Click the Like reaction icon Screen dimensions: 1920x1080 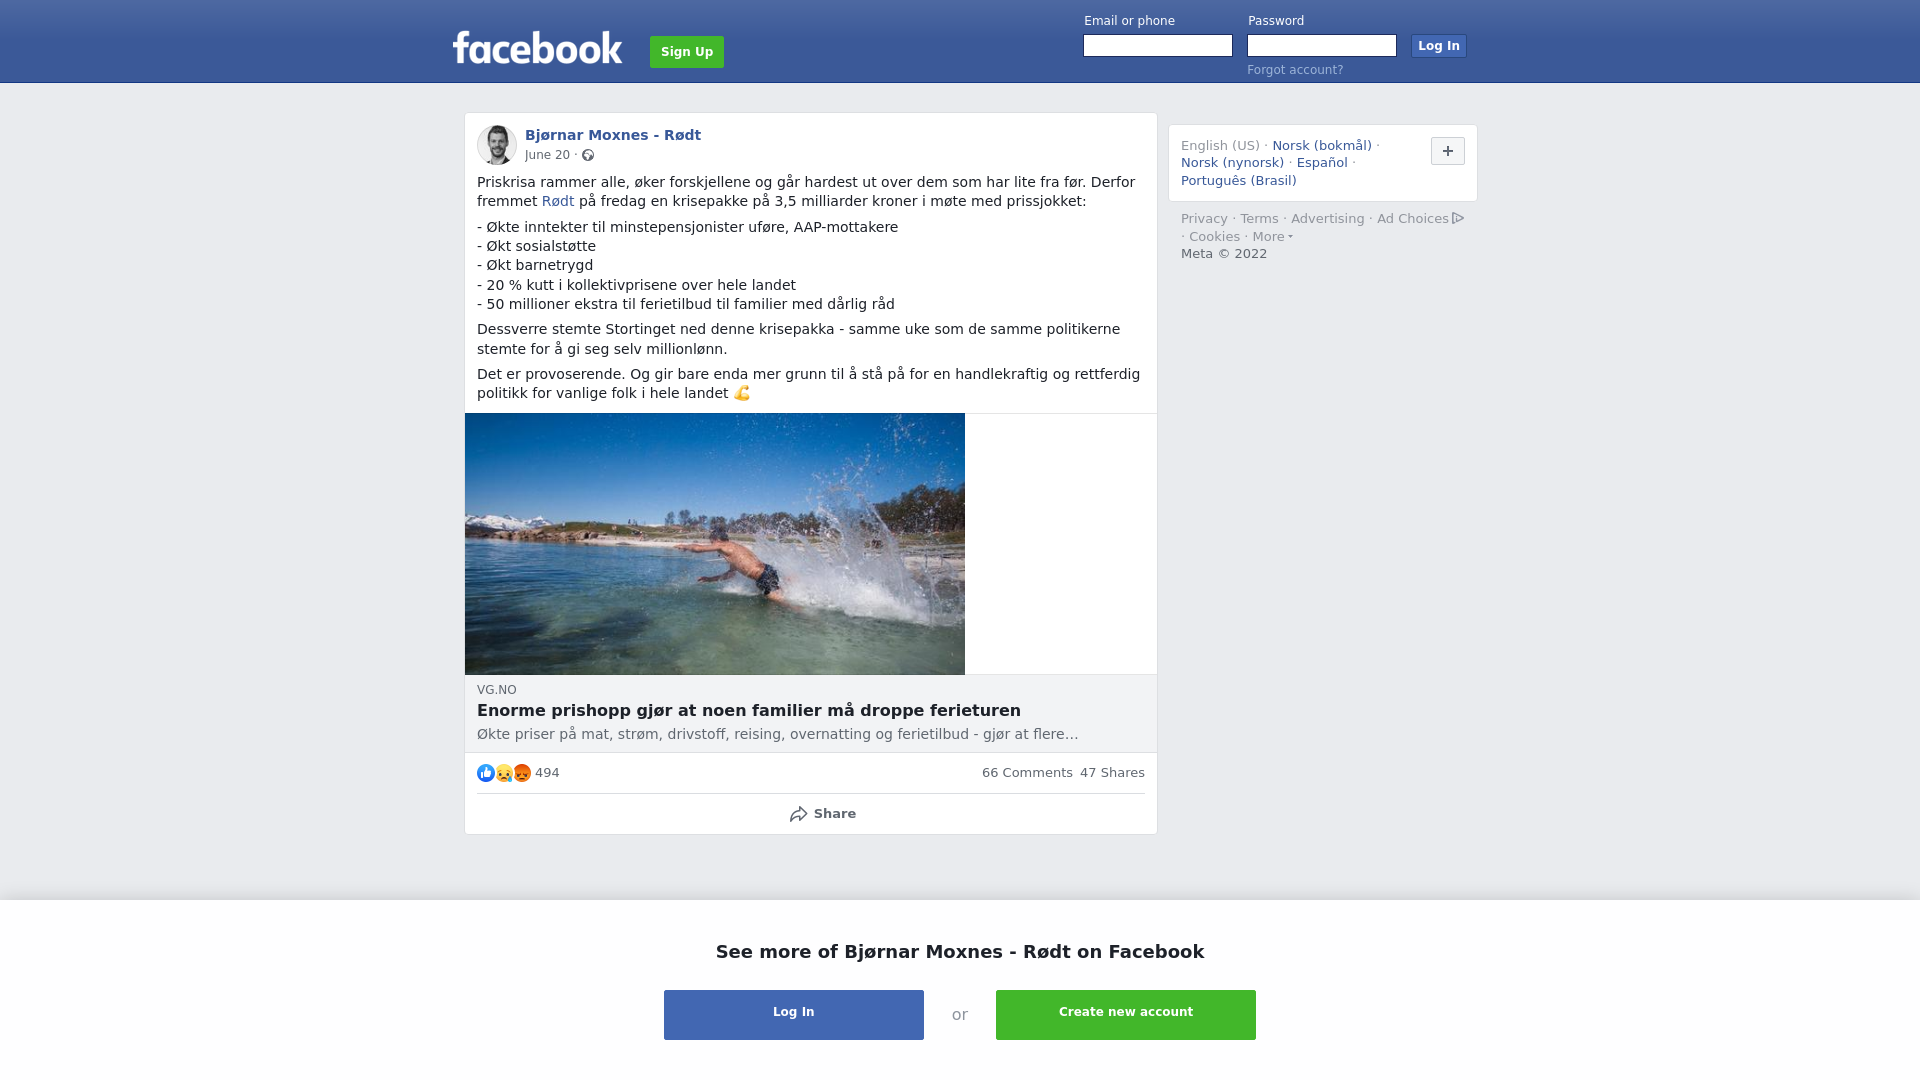[x=486, y=773]
